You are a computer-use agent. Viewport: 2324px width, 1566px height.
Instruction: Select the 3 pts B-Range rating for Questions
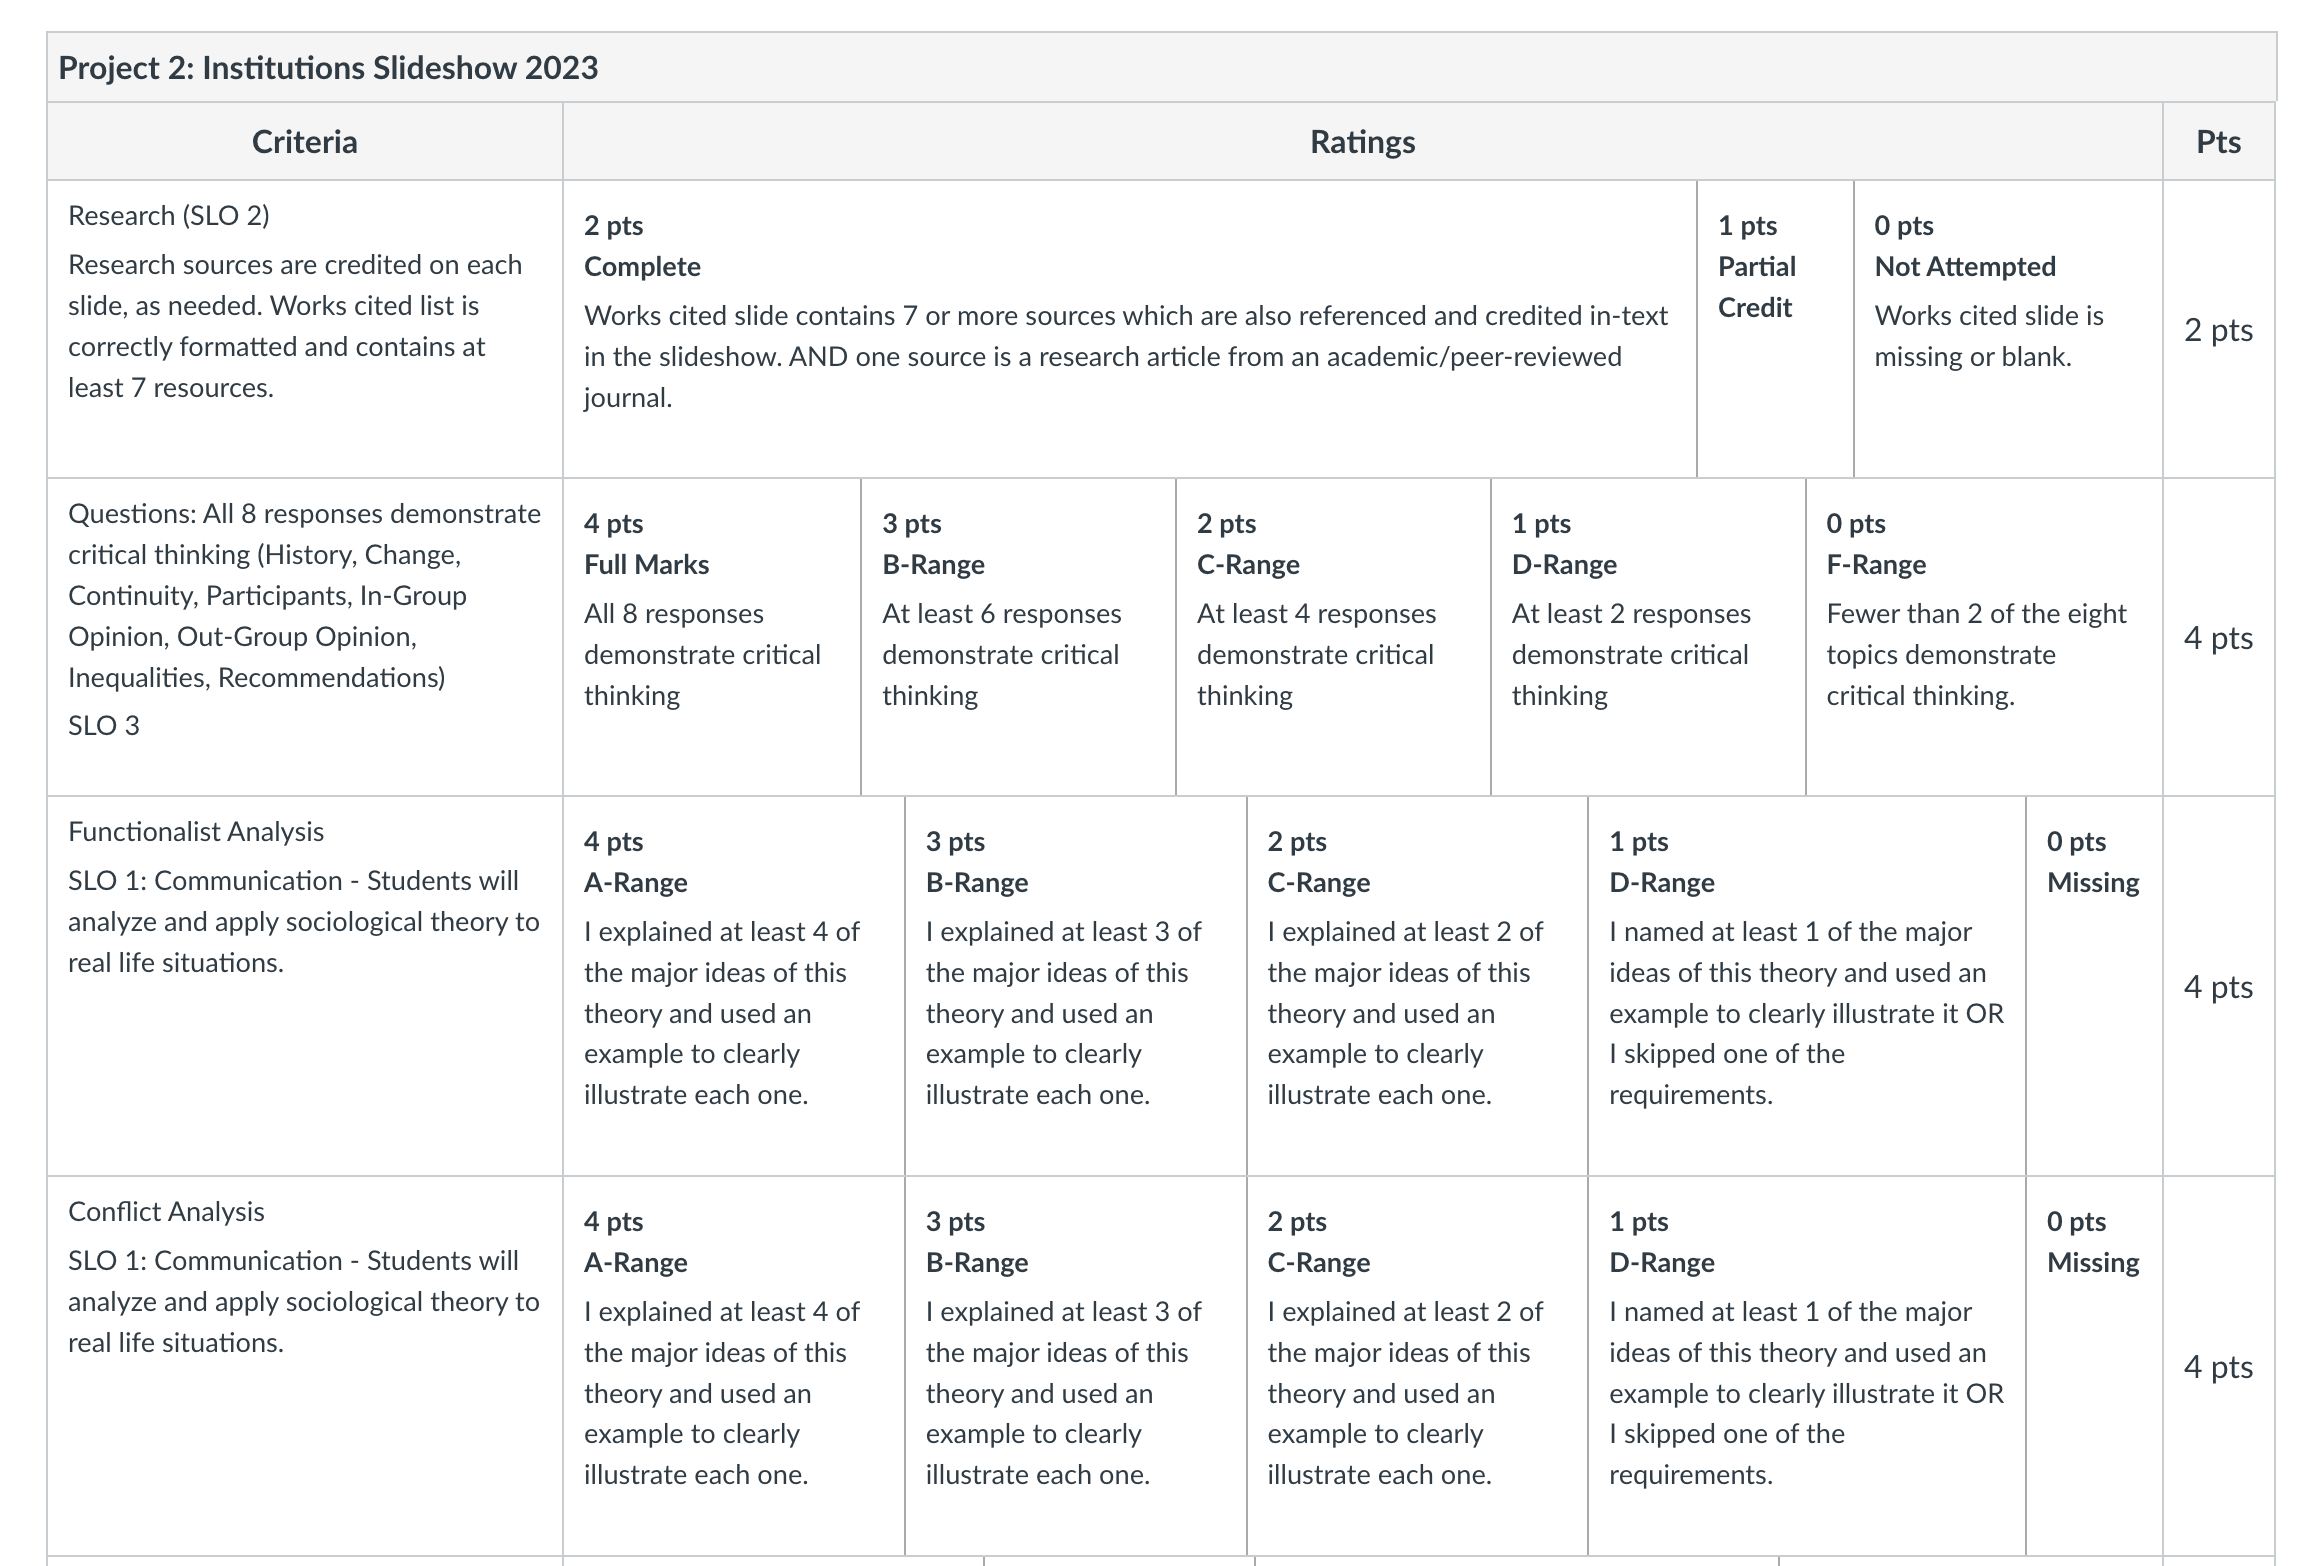(1018, 637)
